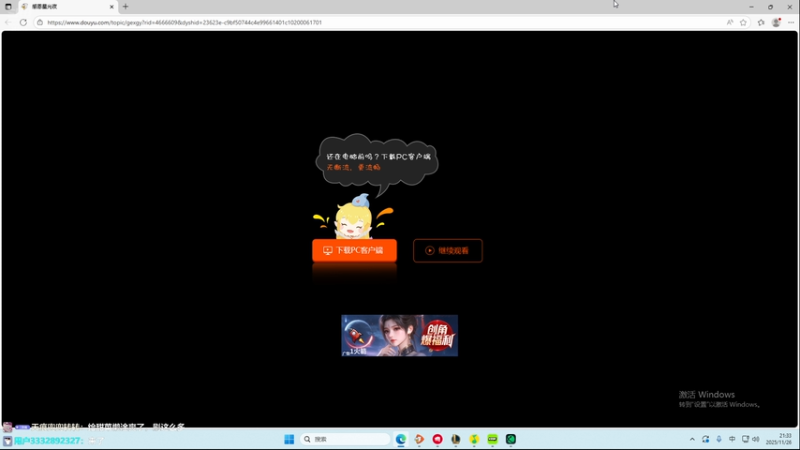
Task: Open Microsoft Edge from the taskbar
Action: (x=401, y=439)
